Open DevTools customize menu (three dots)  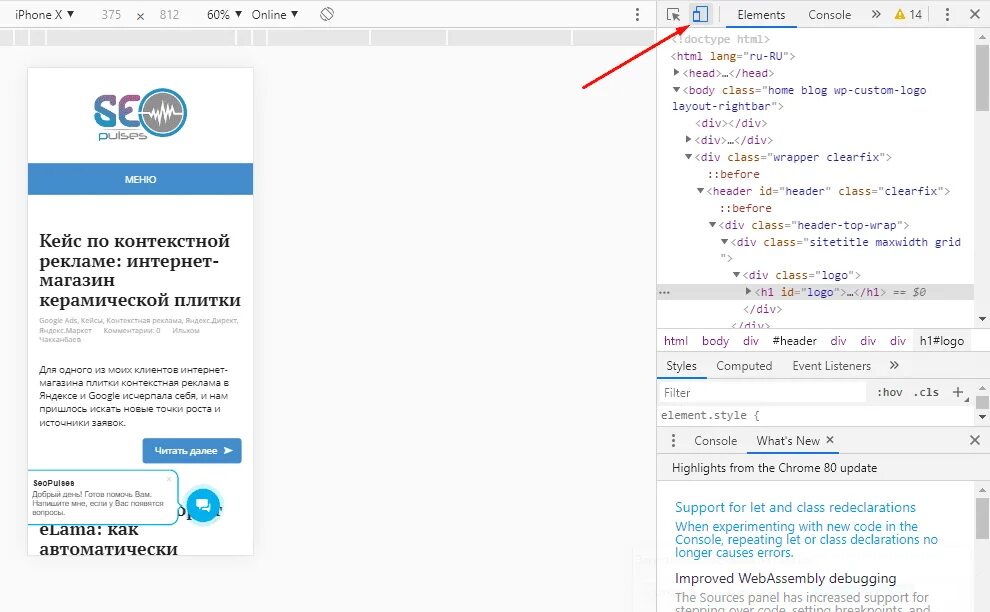click(947, 15)
